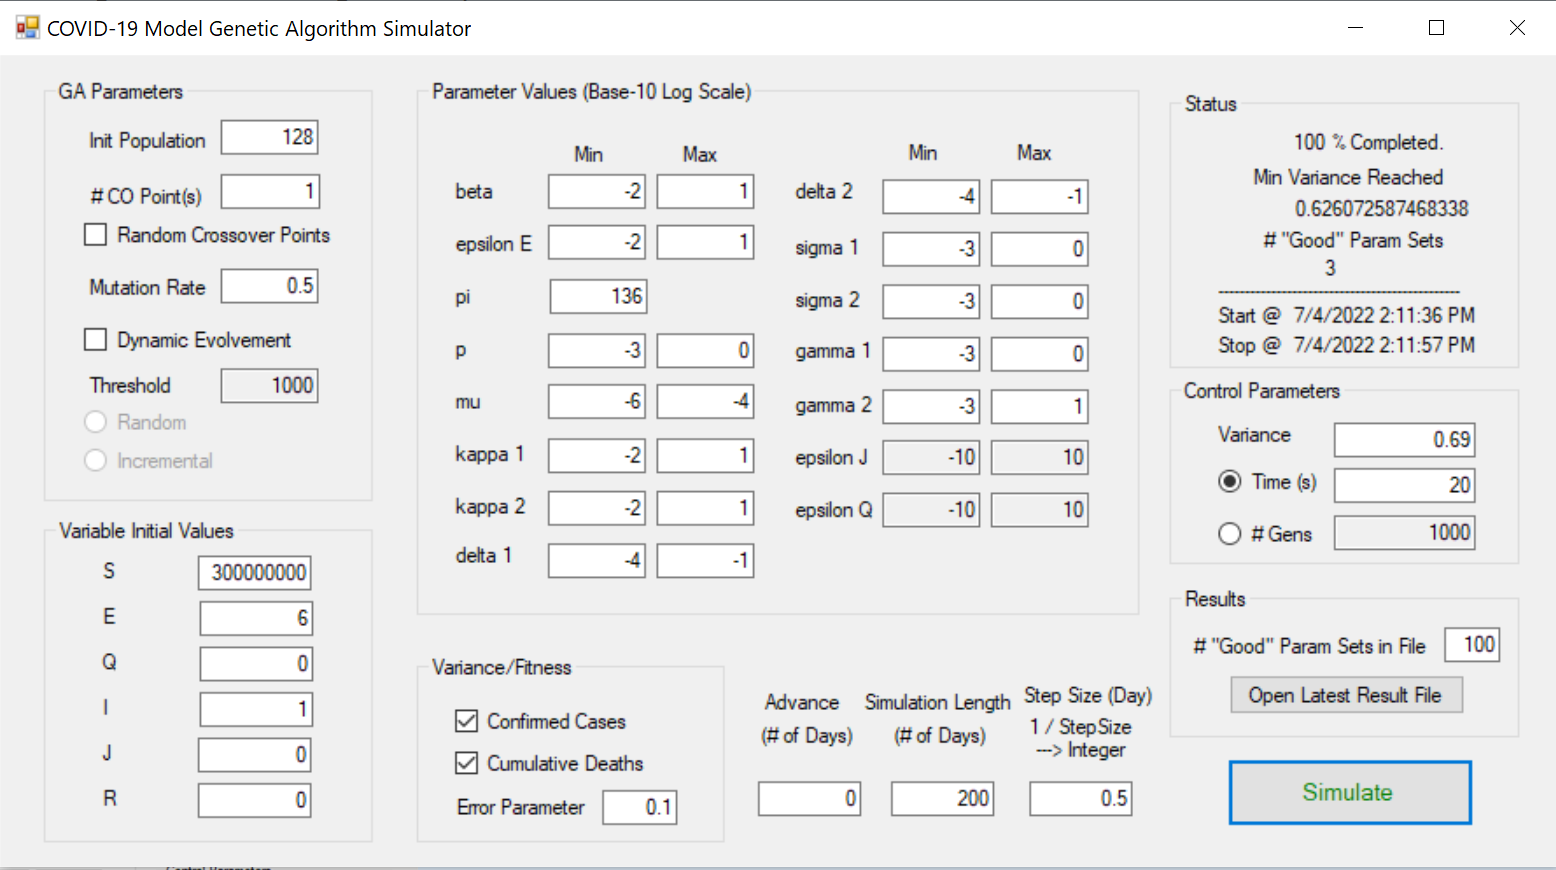Viewport: 1556px width, 870px height.
Task: Uncheck Cumulative Deaths option
Action: pos(466,763)
